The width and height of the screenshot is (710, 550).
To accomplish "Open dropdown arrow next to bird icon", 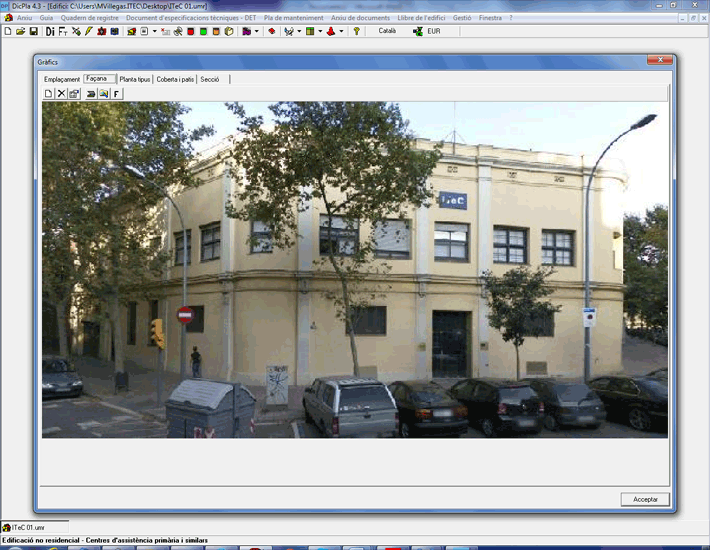I will [x=299, y=31].
